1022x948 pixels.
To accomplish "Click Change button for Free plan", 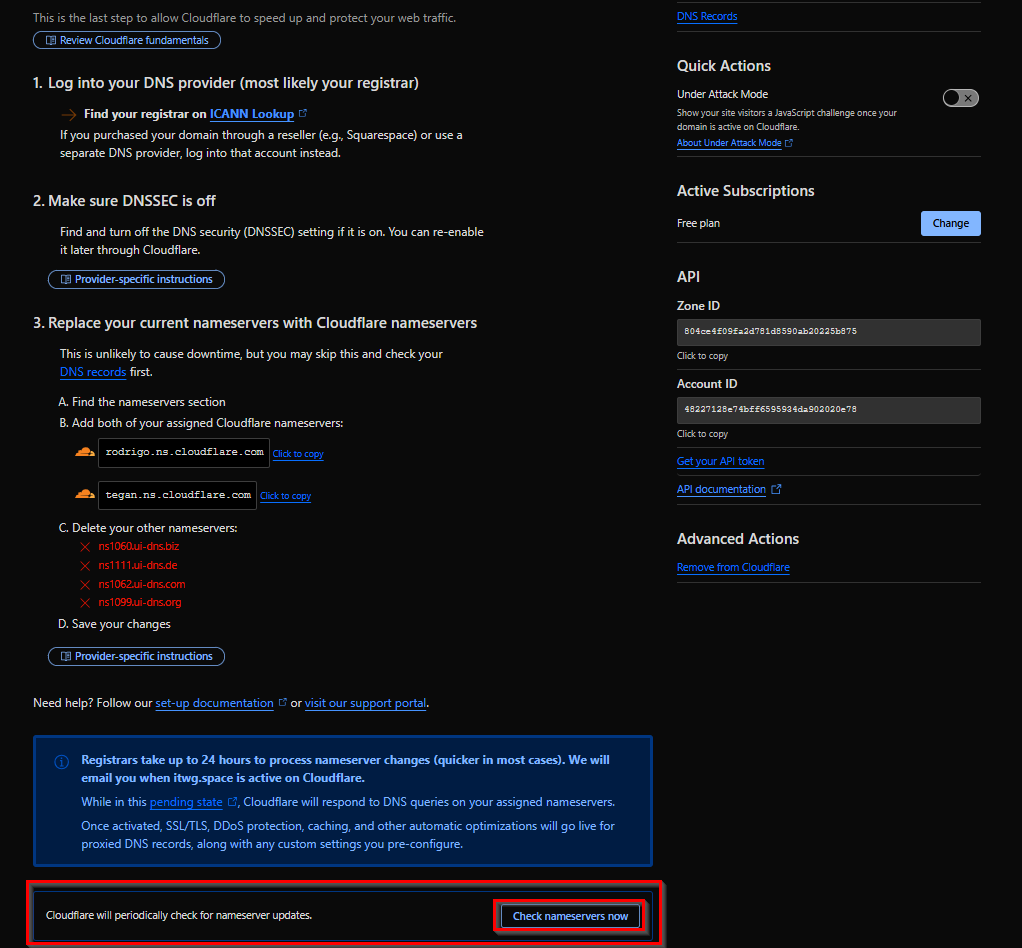I will coord(950,224).
